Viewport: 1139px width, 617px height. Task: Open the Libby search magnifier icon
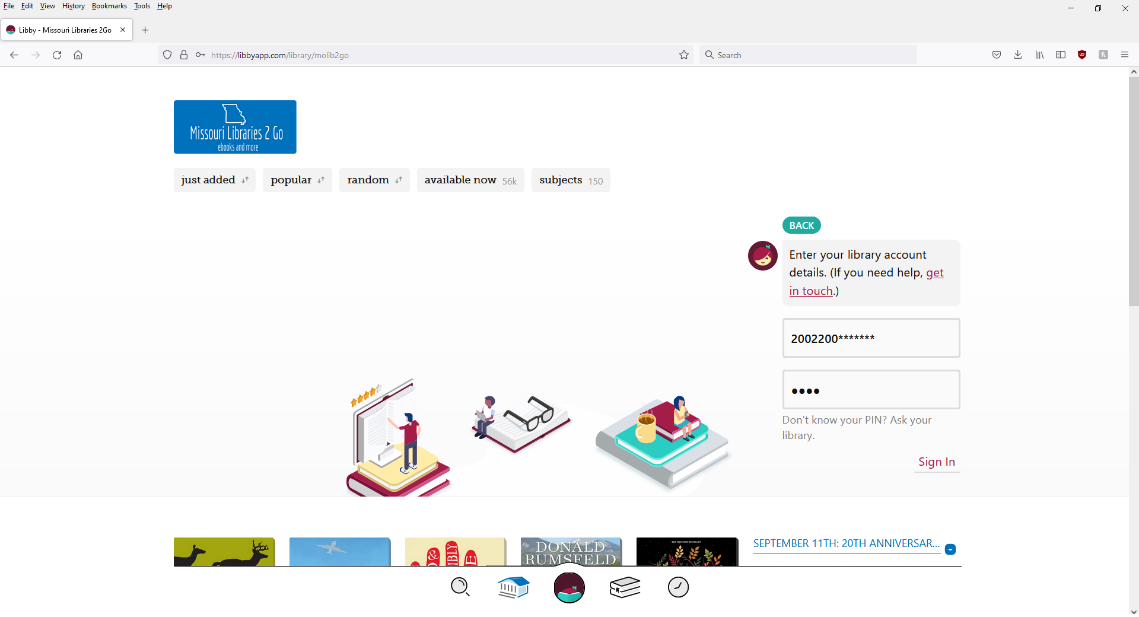click(460, 586)
